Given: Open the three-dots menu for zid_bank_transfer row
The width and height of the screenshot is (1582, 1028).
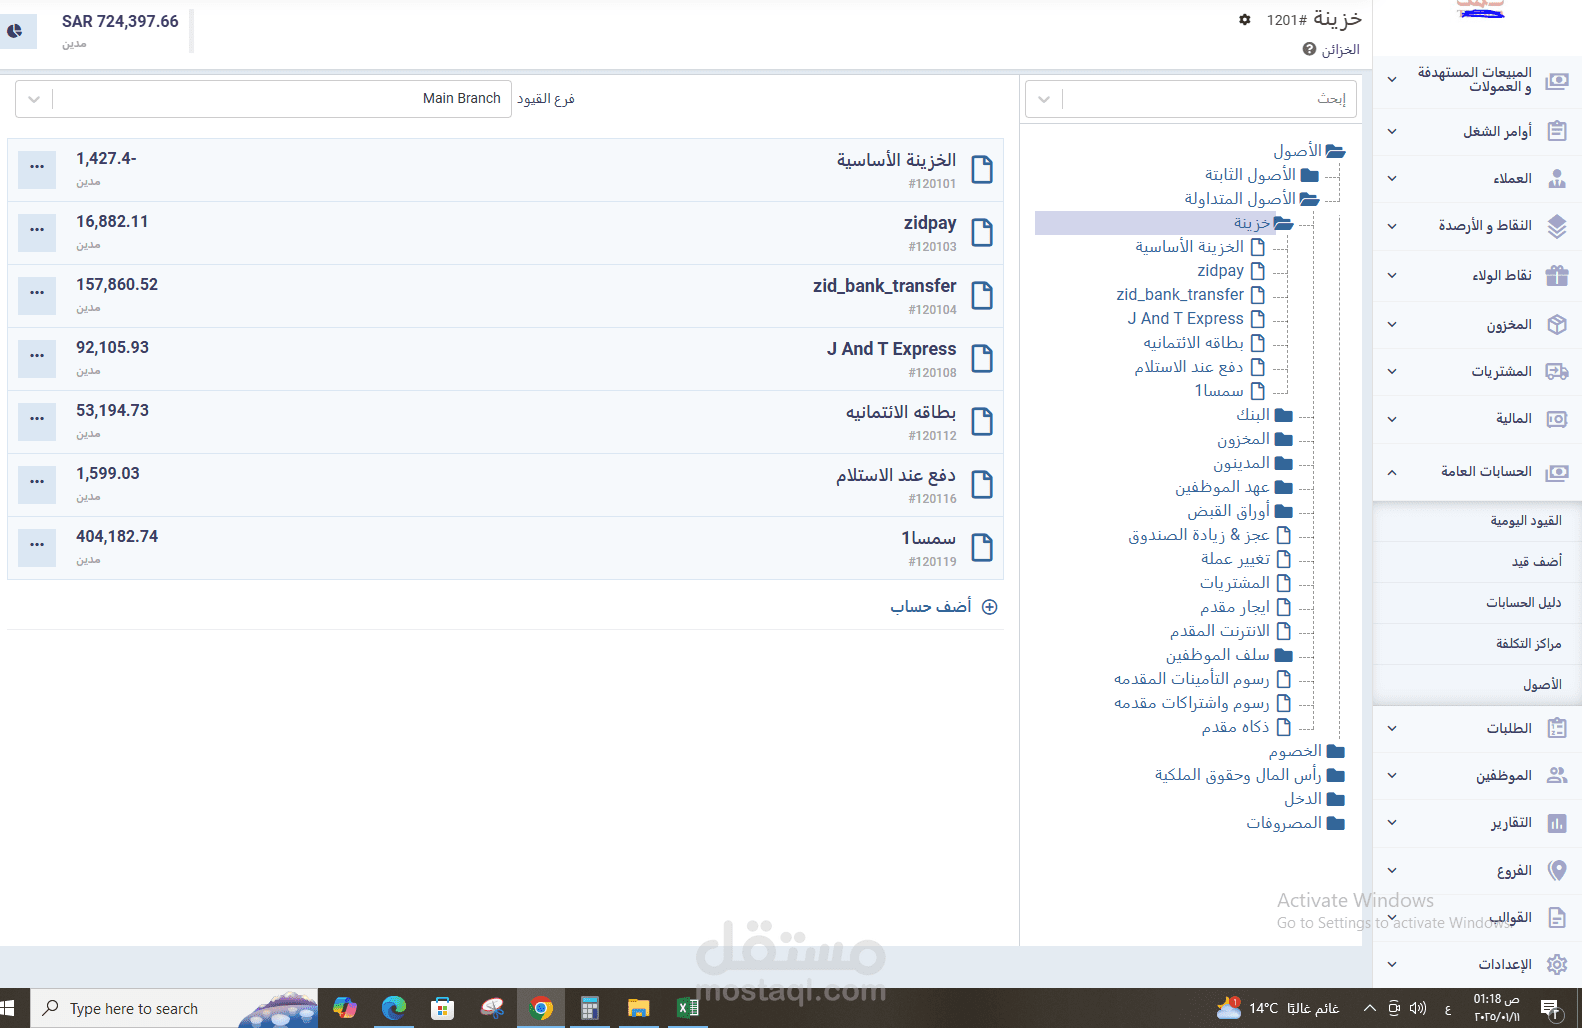Looking at the screenshot, I should coord(37,293).
